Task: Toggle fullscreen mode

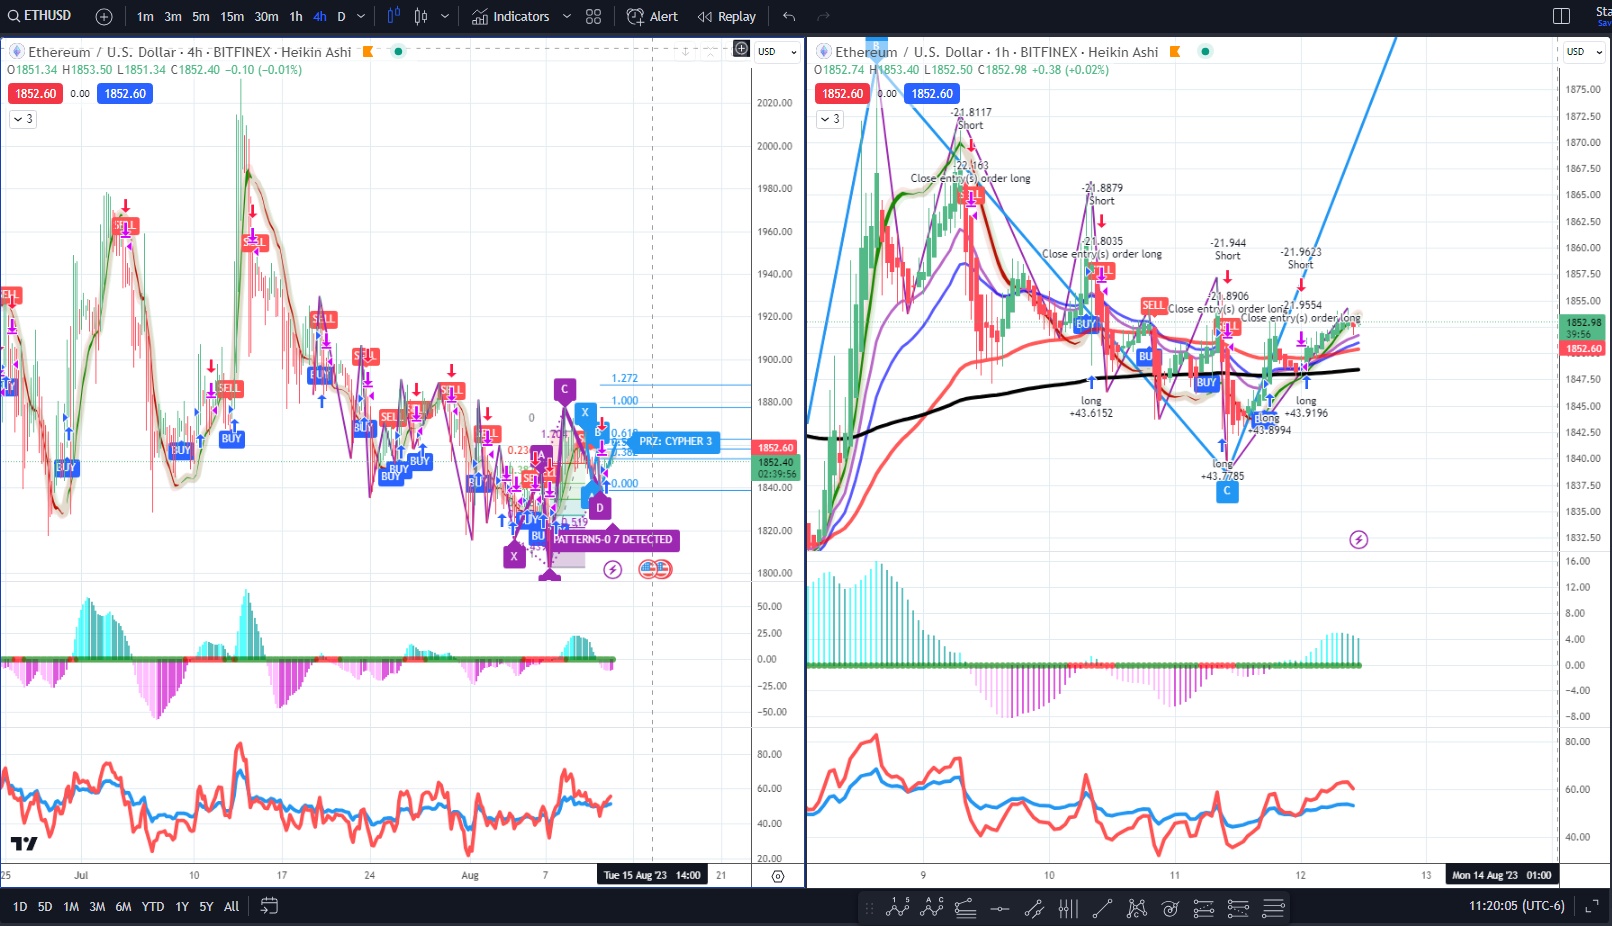Action: [x=1592, y=906]
